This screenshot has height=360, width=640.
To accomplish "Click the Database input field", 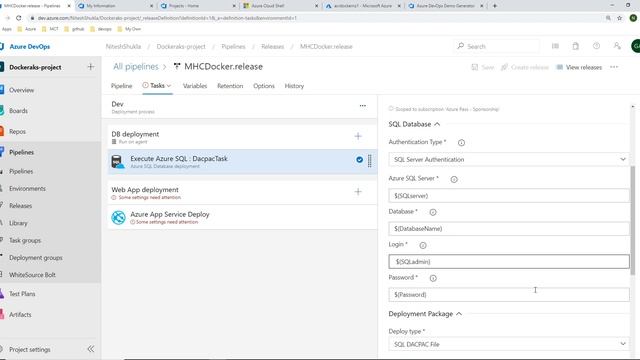I will [509, 229].
